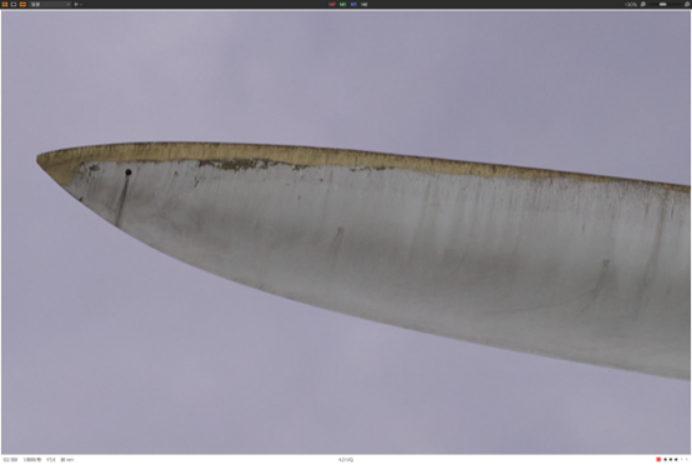Expand the small arrow next to plus icon
This screenshot has width=692, height=465.
(81, 4)
